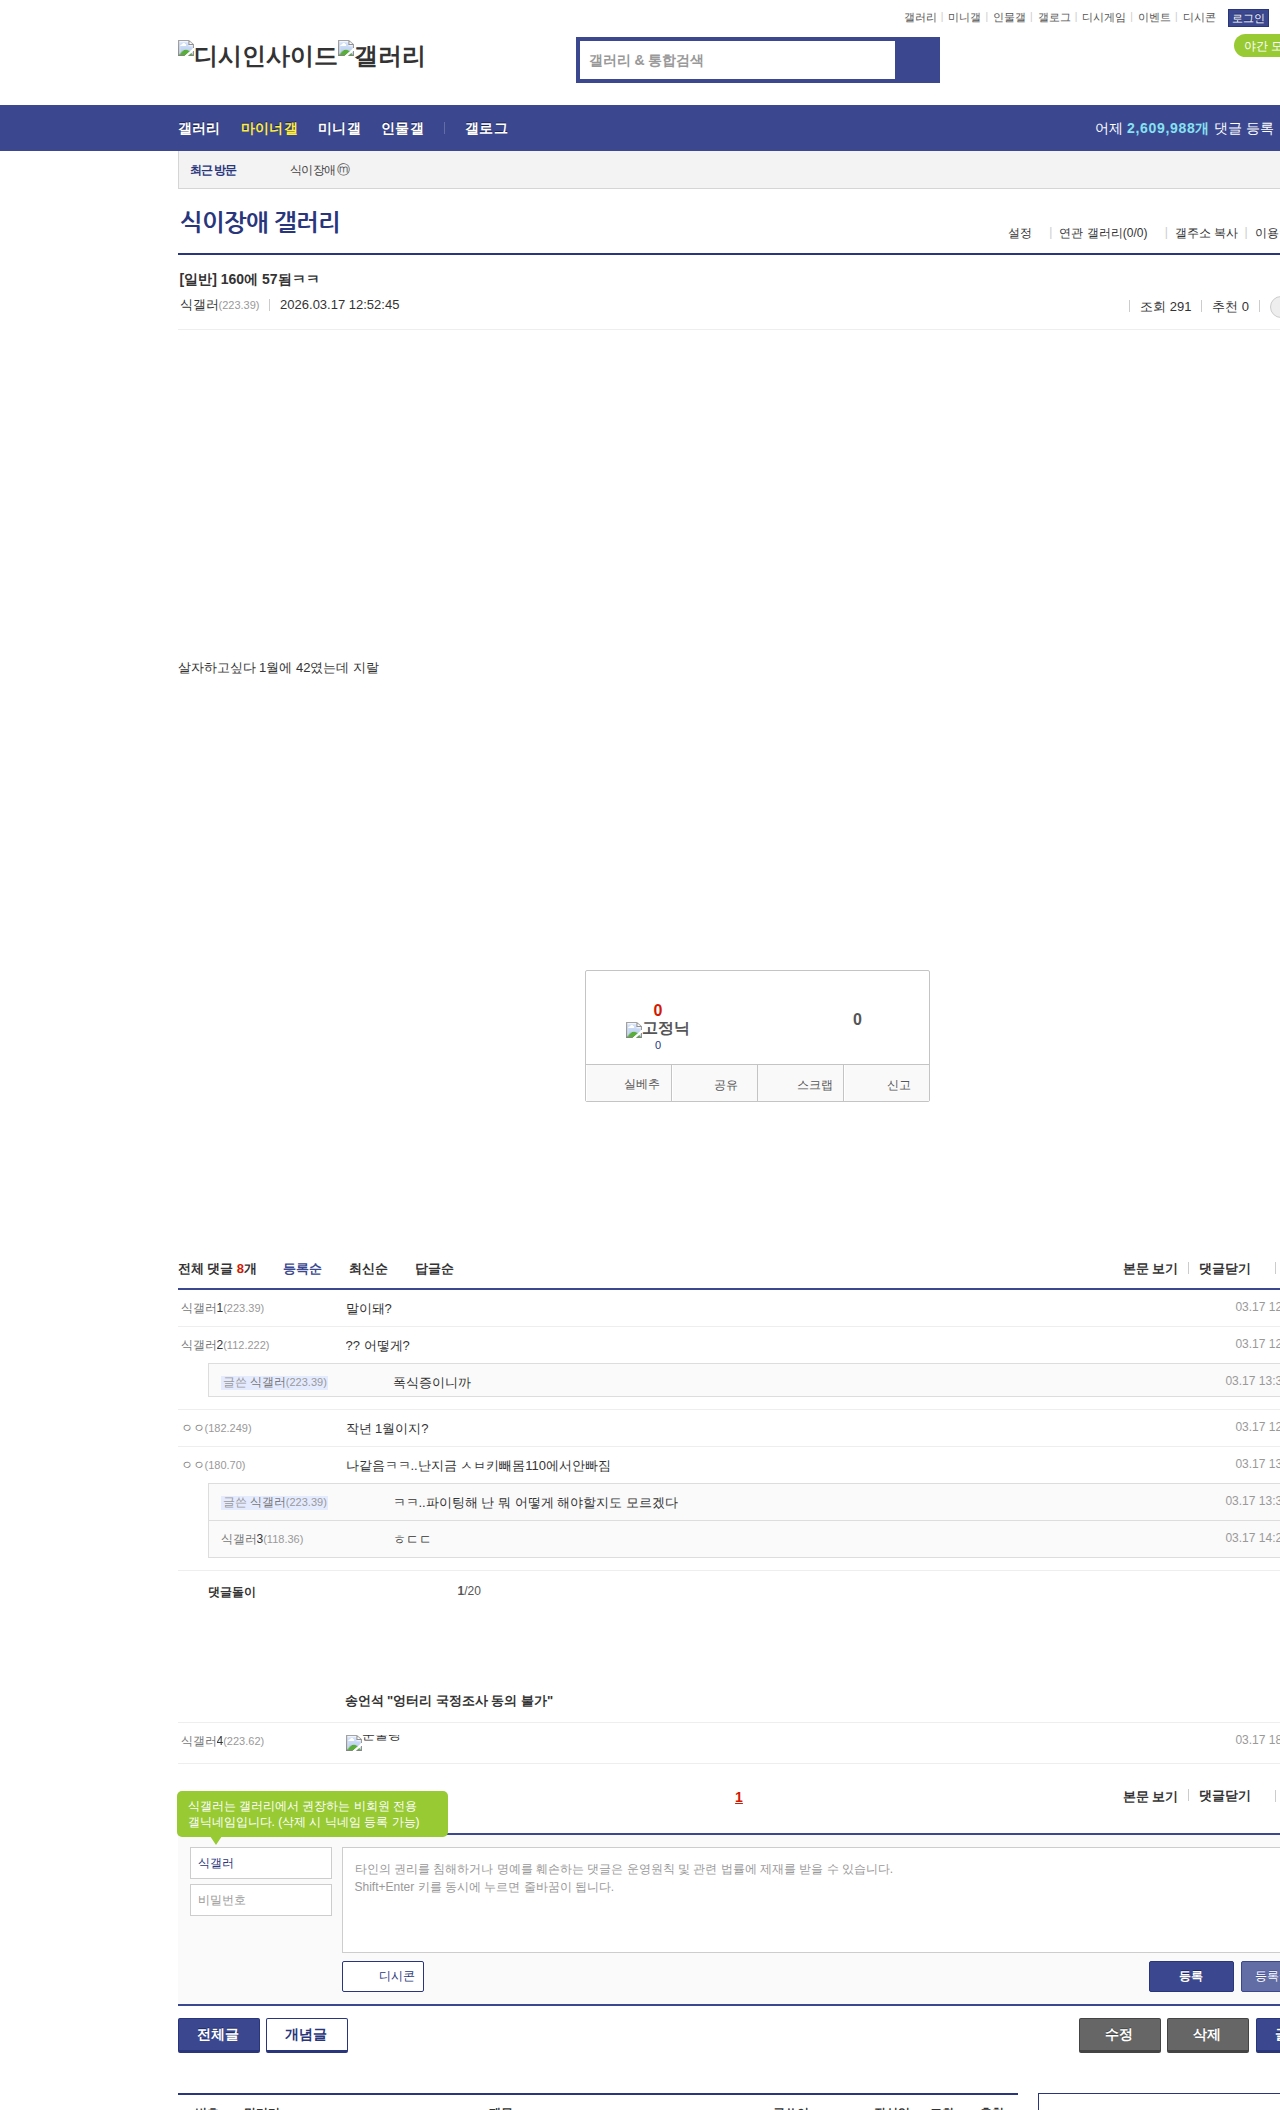Click the 갤러리 logo next to 디시인사이드
Image resolution: width=1280 pixels, height=2110 pixels.
click(x=381, y=56)
